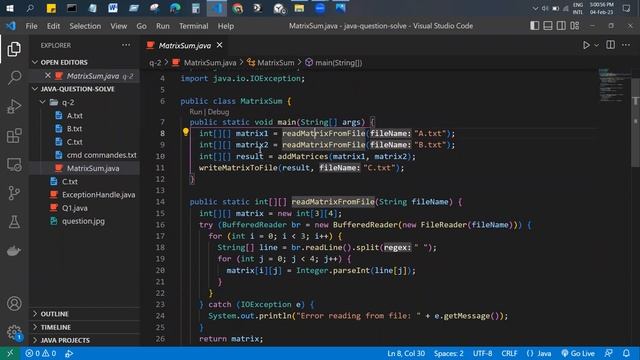Open Windows Start menu

[9, 8]
